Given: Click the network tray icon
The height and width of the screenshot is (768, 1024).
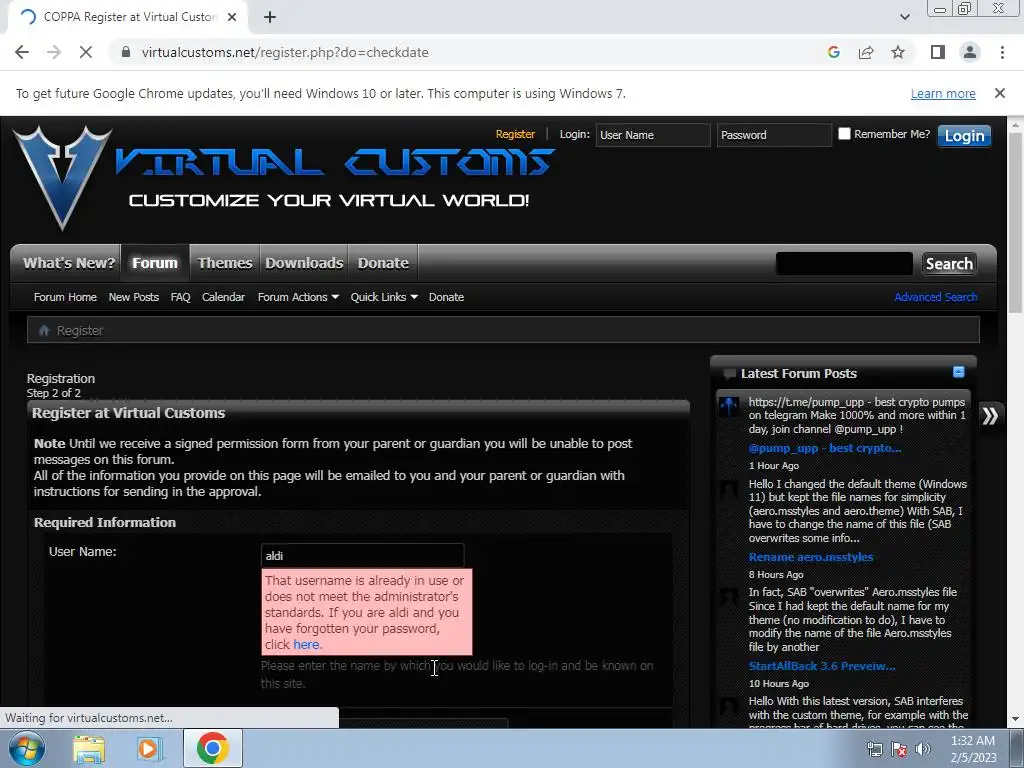Looking at the screenshot, I should [x=874, y=749].
